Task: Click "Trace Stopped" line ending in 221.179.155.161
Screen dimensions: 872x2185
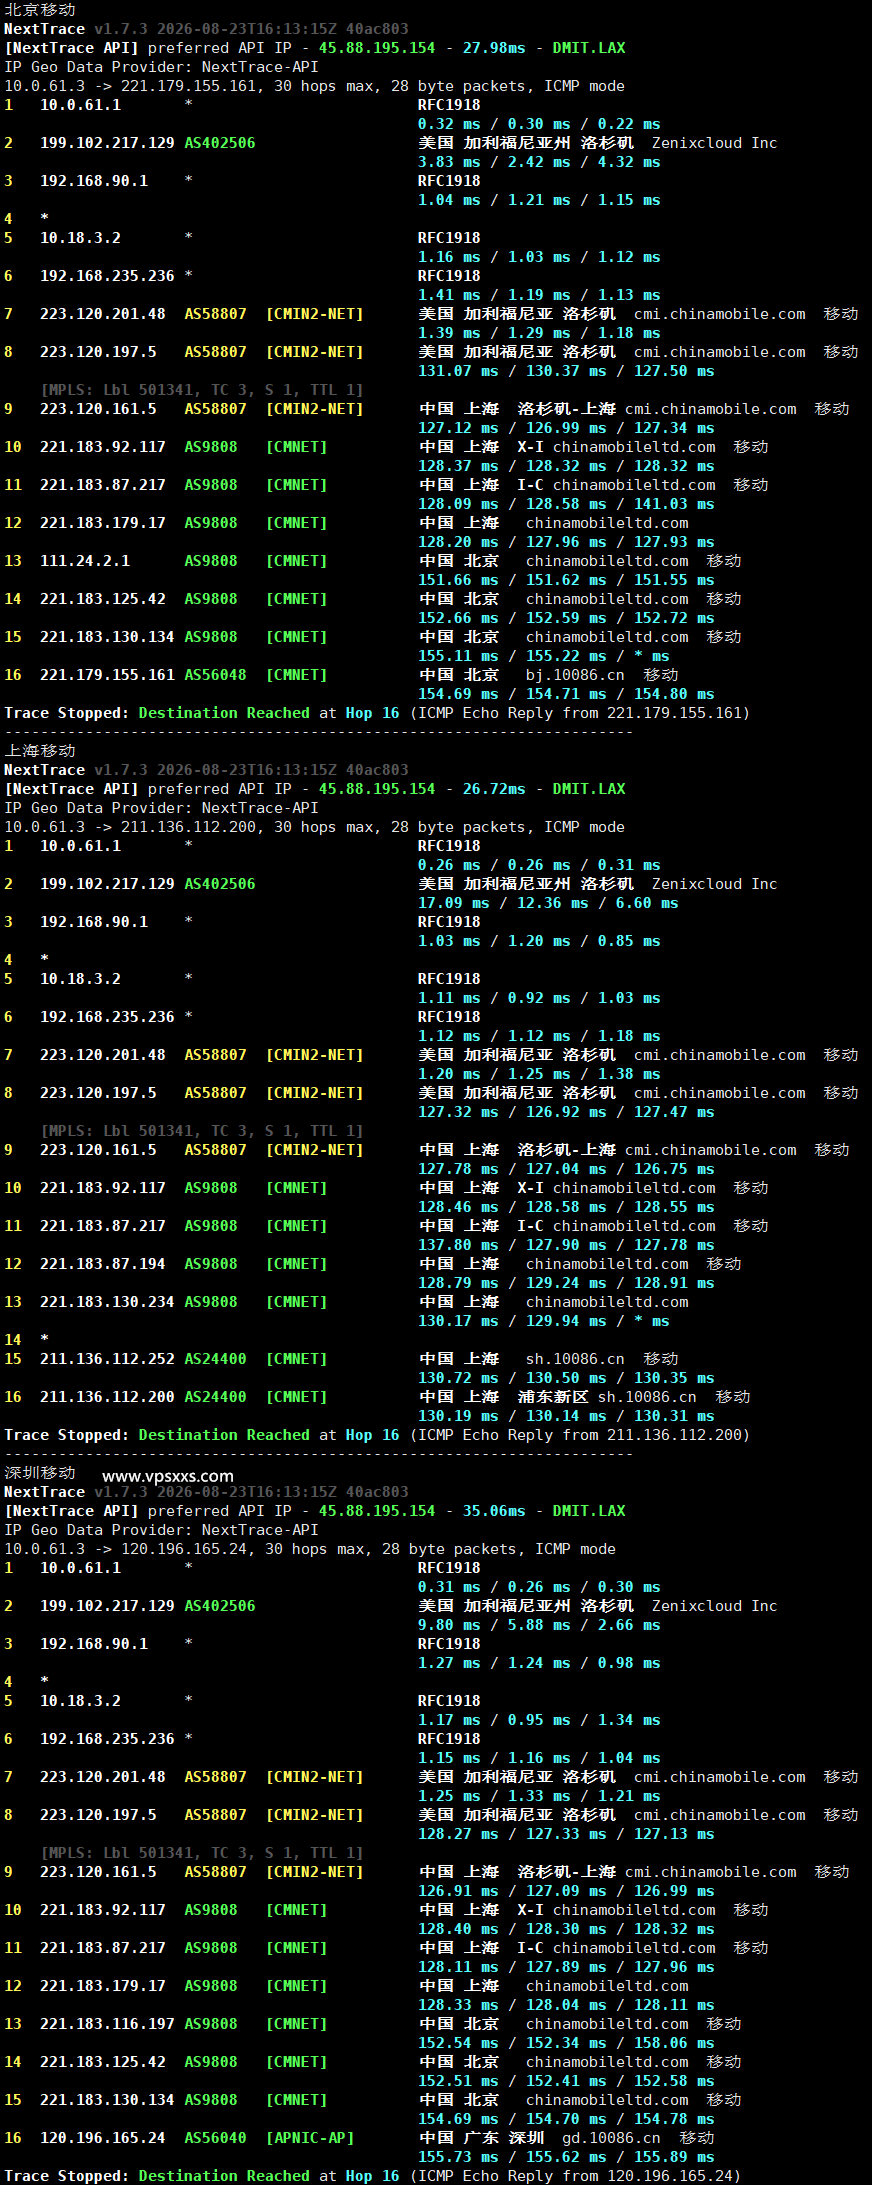Action: coord(377,713)
